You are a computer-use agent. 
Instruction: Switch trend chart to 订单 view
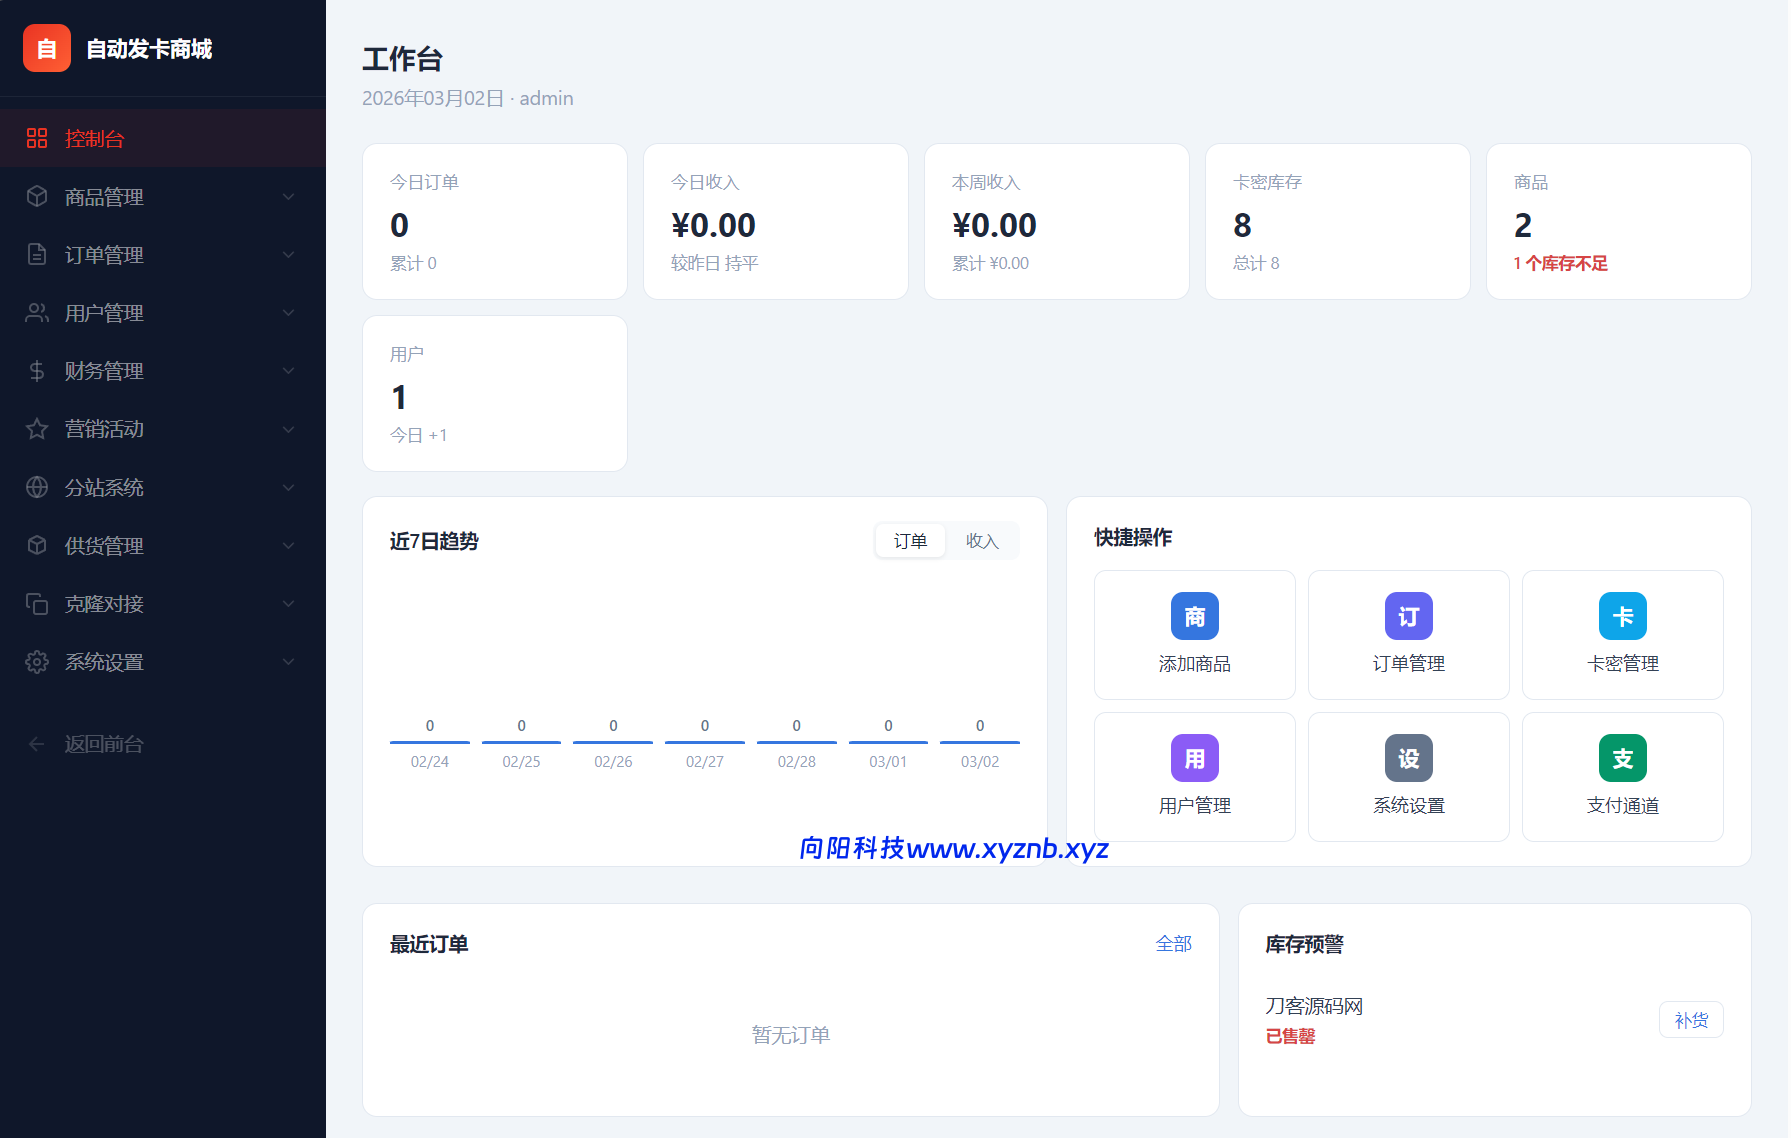[910, 540]
